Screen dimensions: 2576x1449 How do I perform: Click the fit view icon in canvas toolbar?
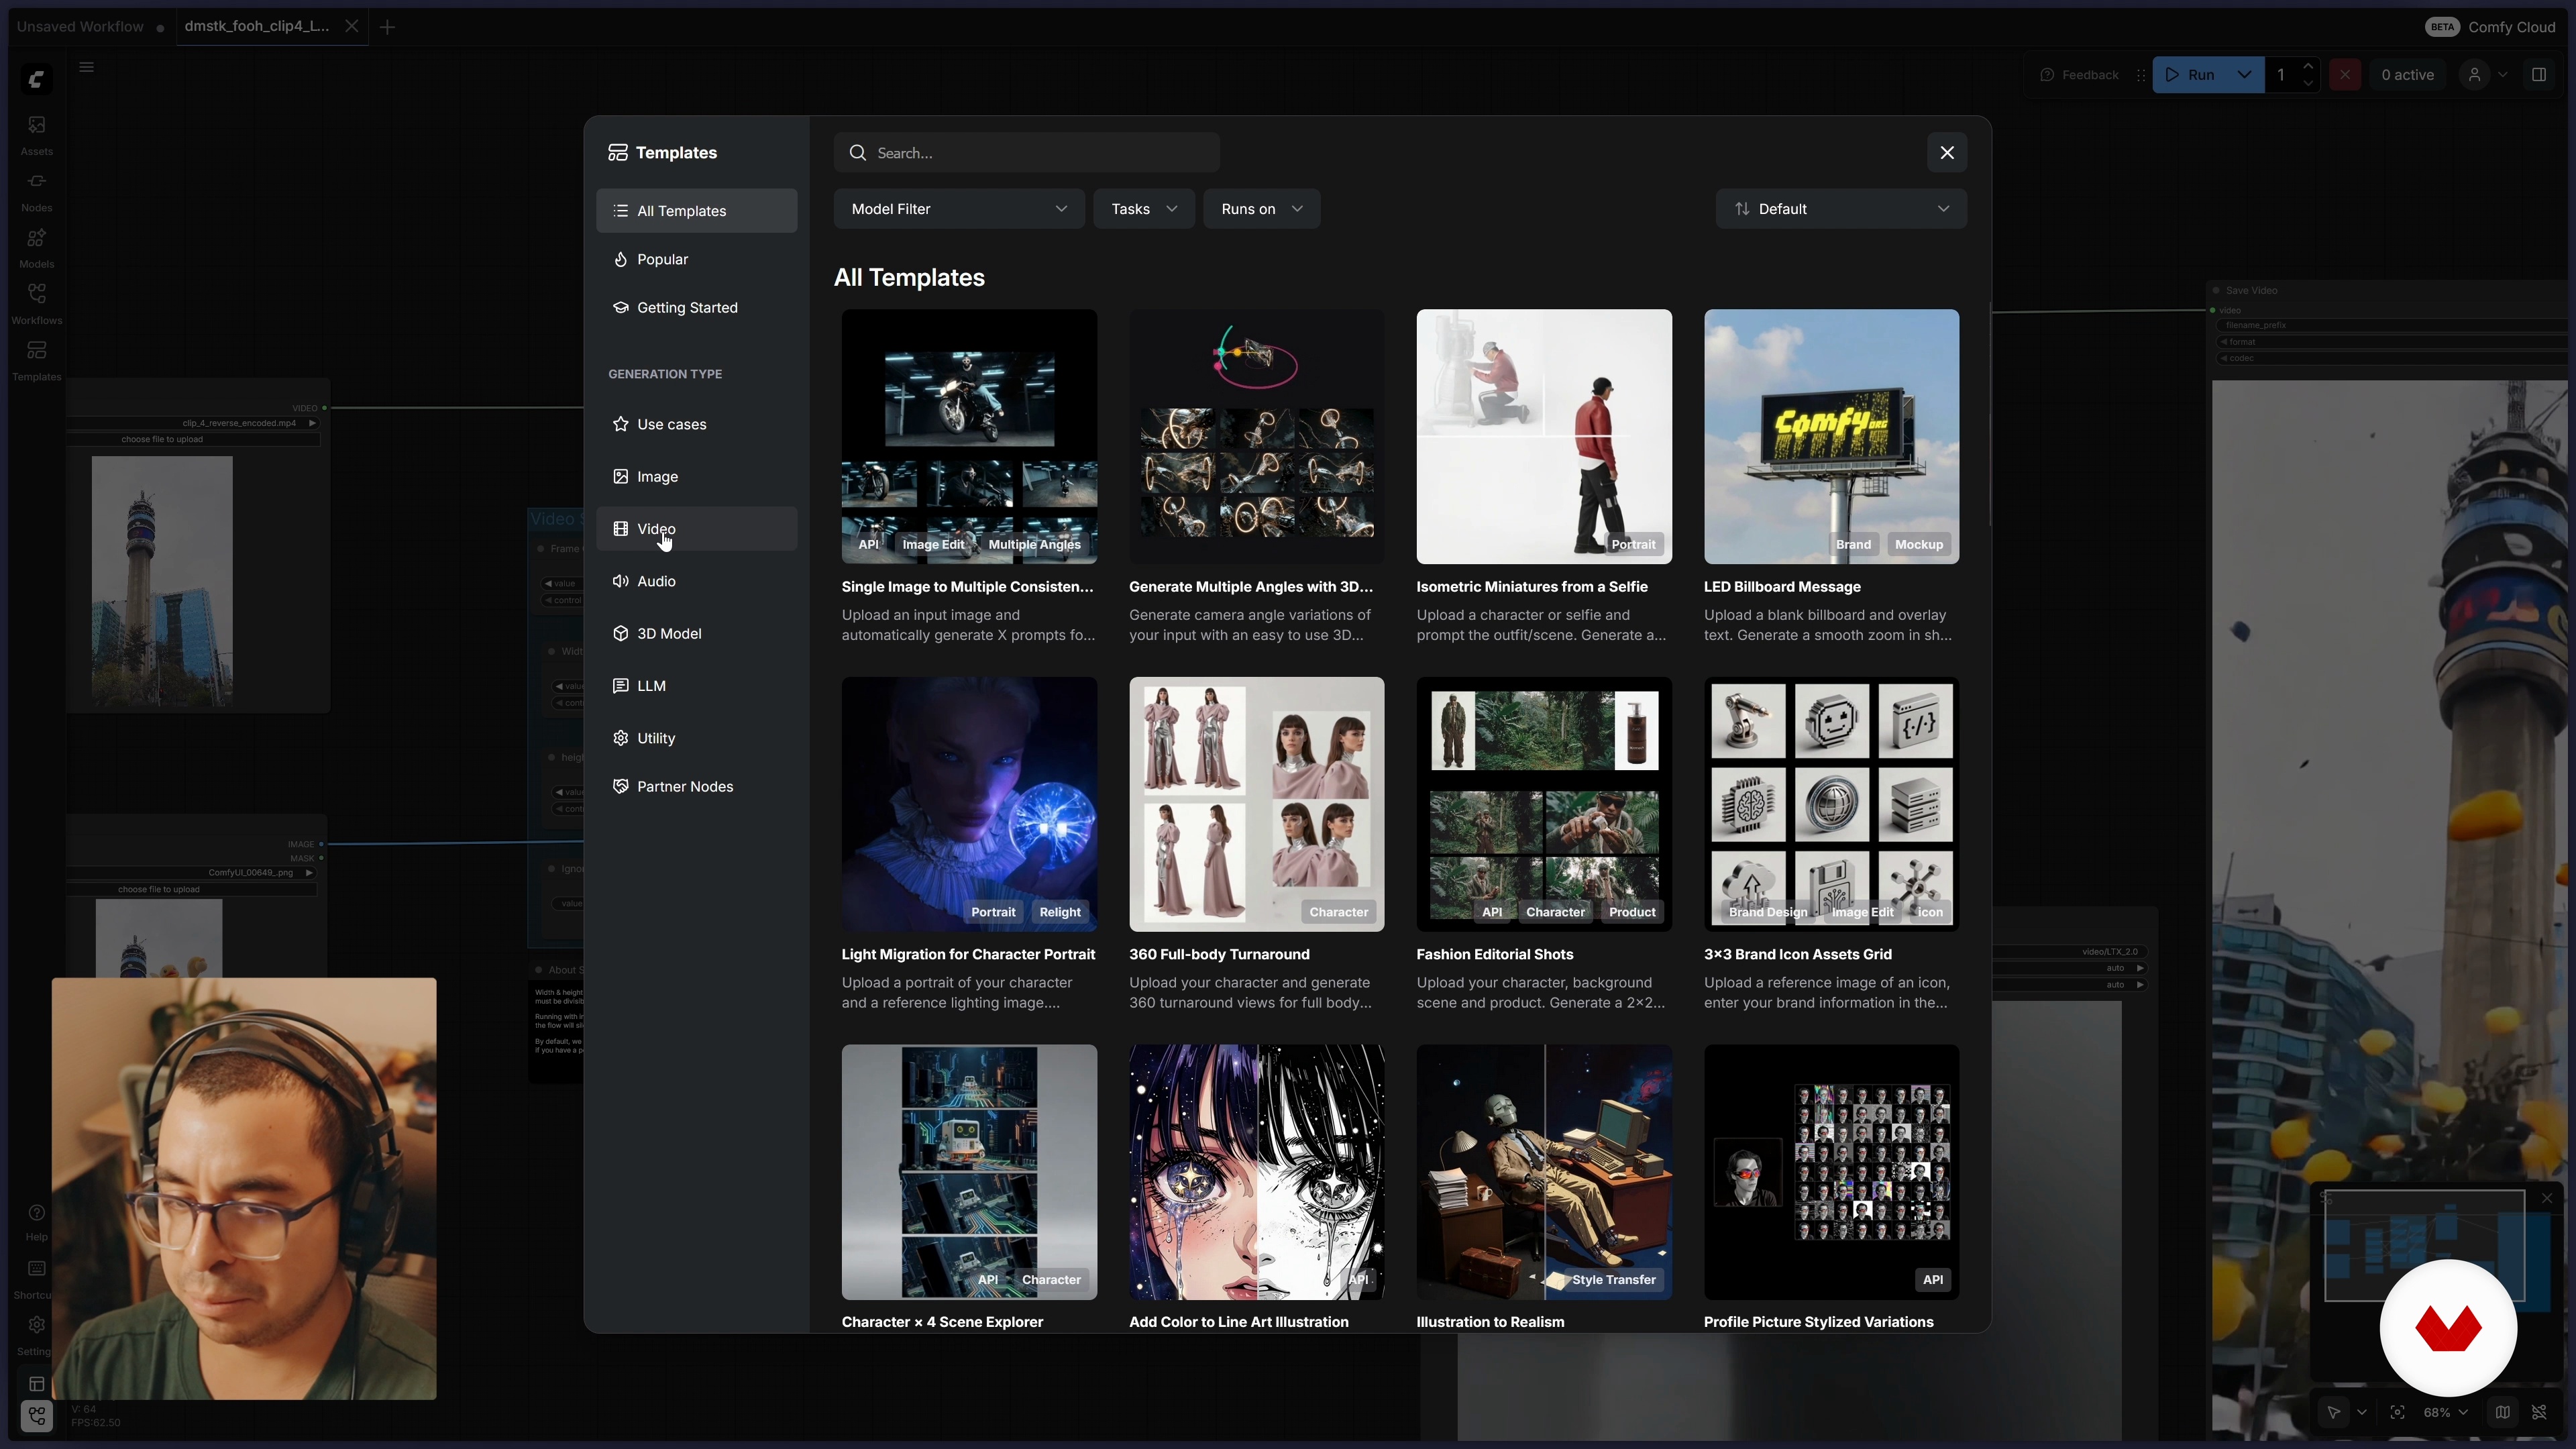[2398, 1412]
